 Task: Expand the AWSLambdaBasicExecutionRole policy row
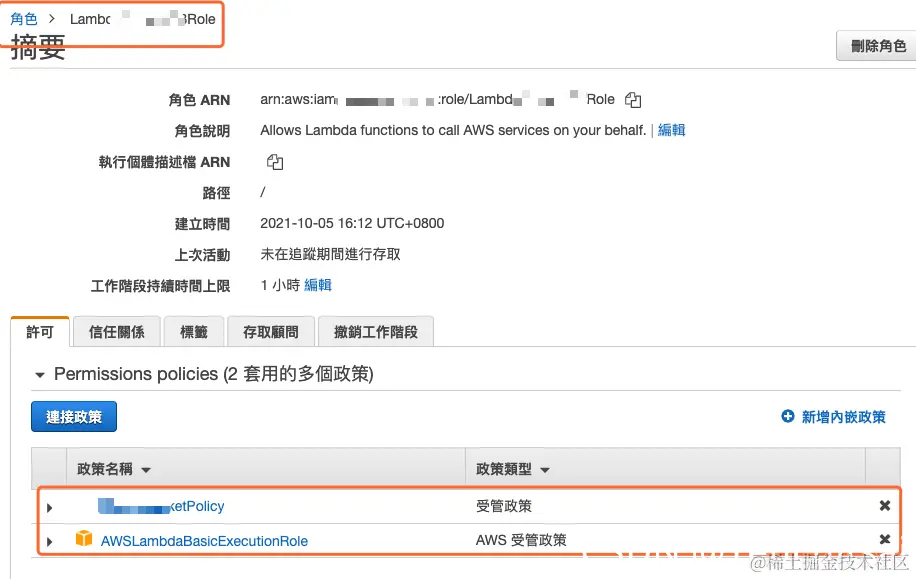click(50, 542)
